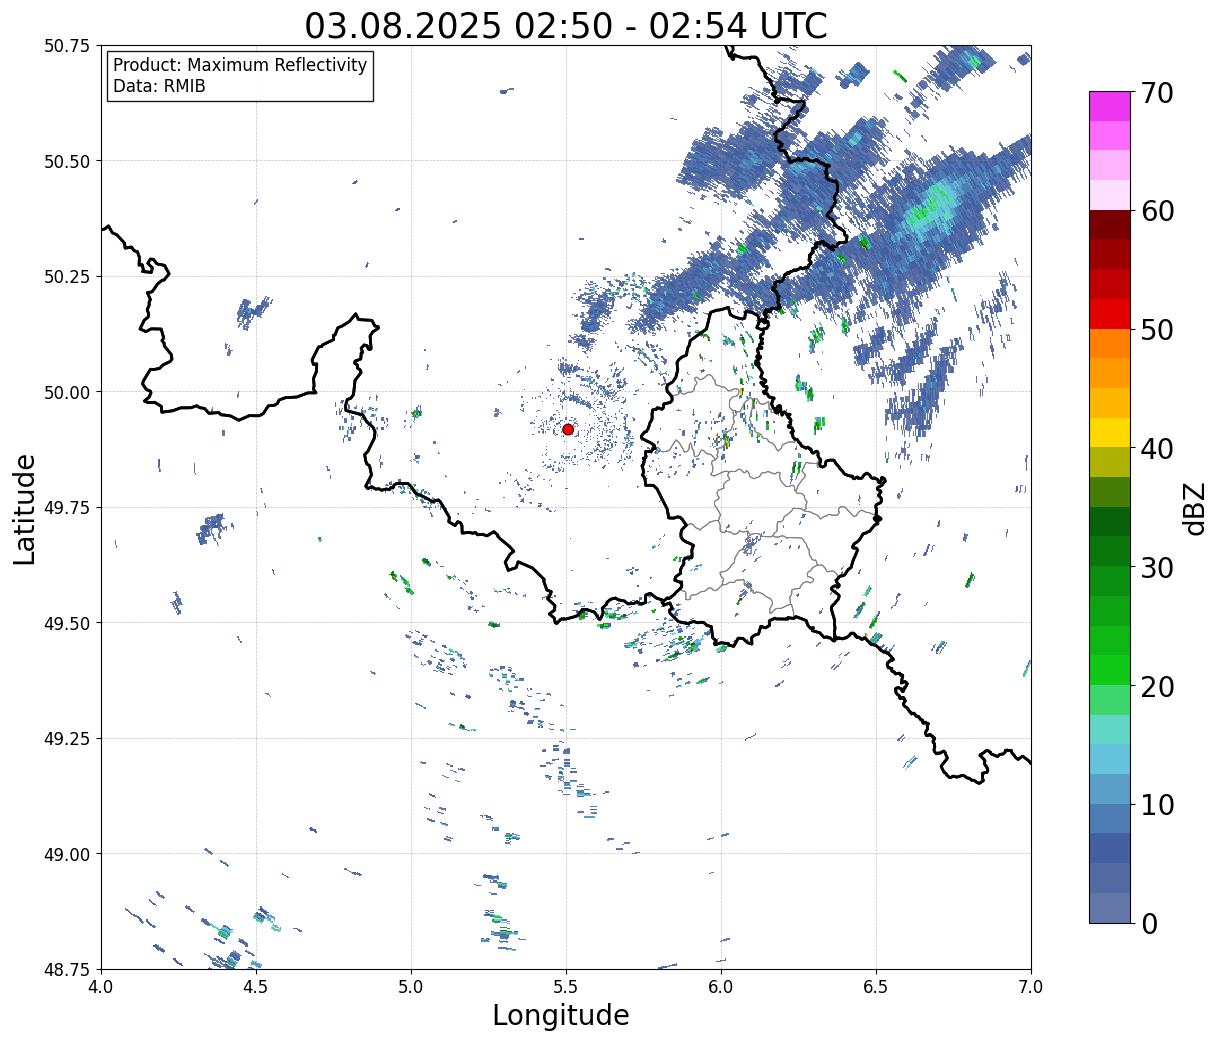Click the x-axis tick label 6.5

tap(875, 987)
